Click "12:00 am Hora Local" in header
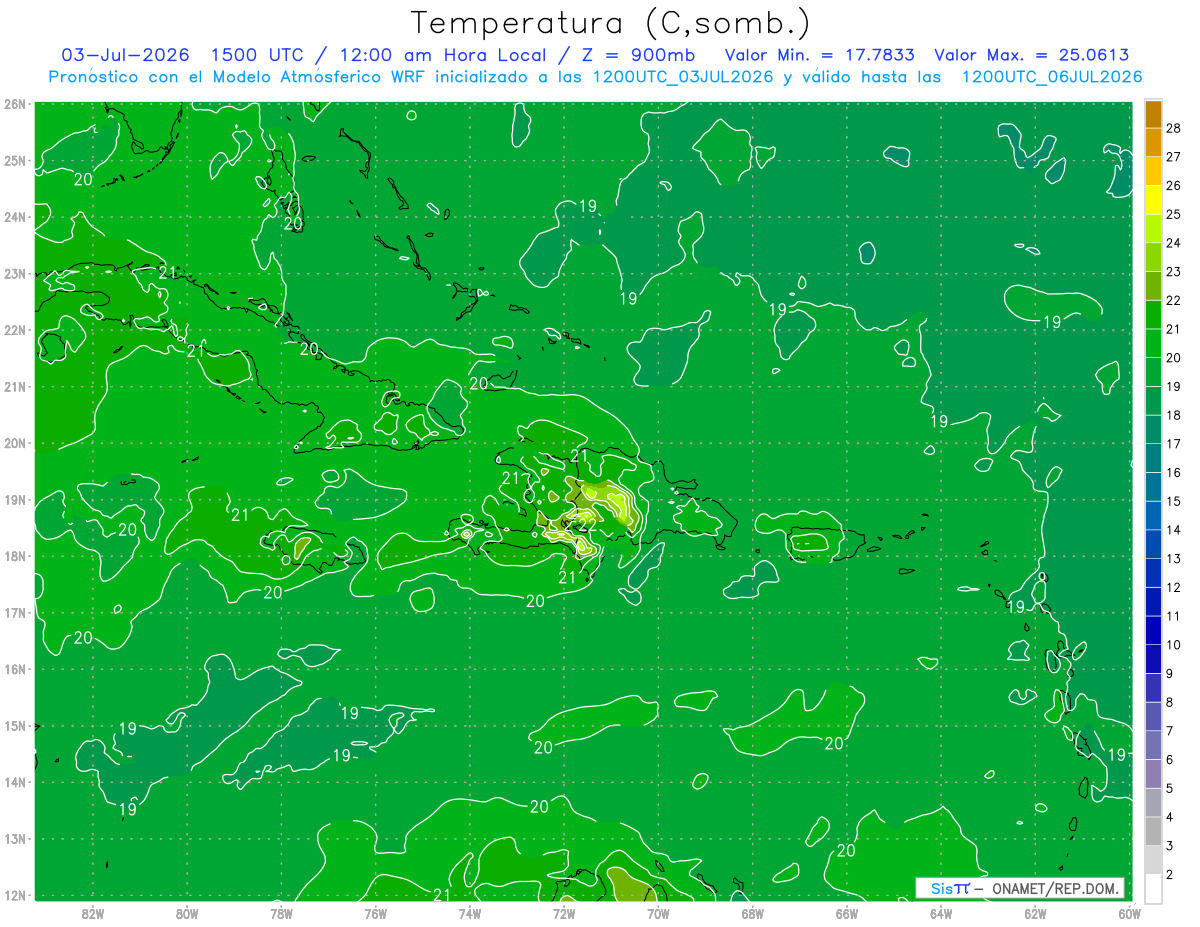The width and height of the screenshot is (1200, 927). 445,56
